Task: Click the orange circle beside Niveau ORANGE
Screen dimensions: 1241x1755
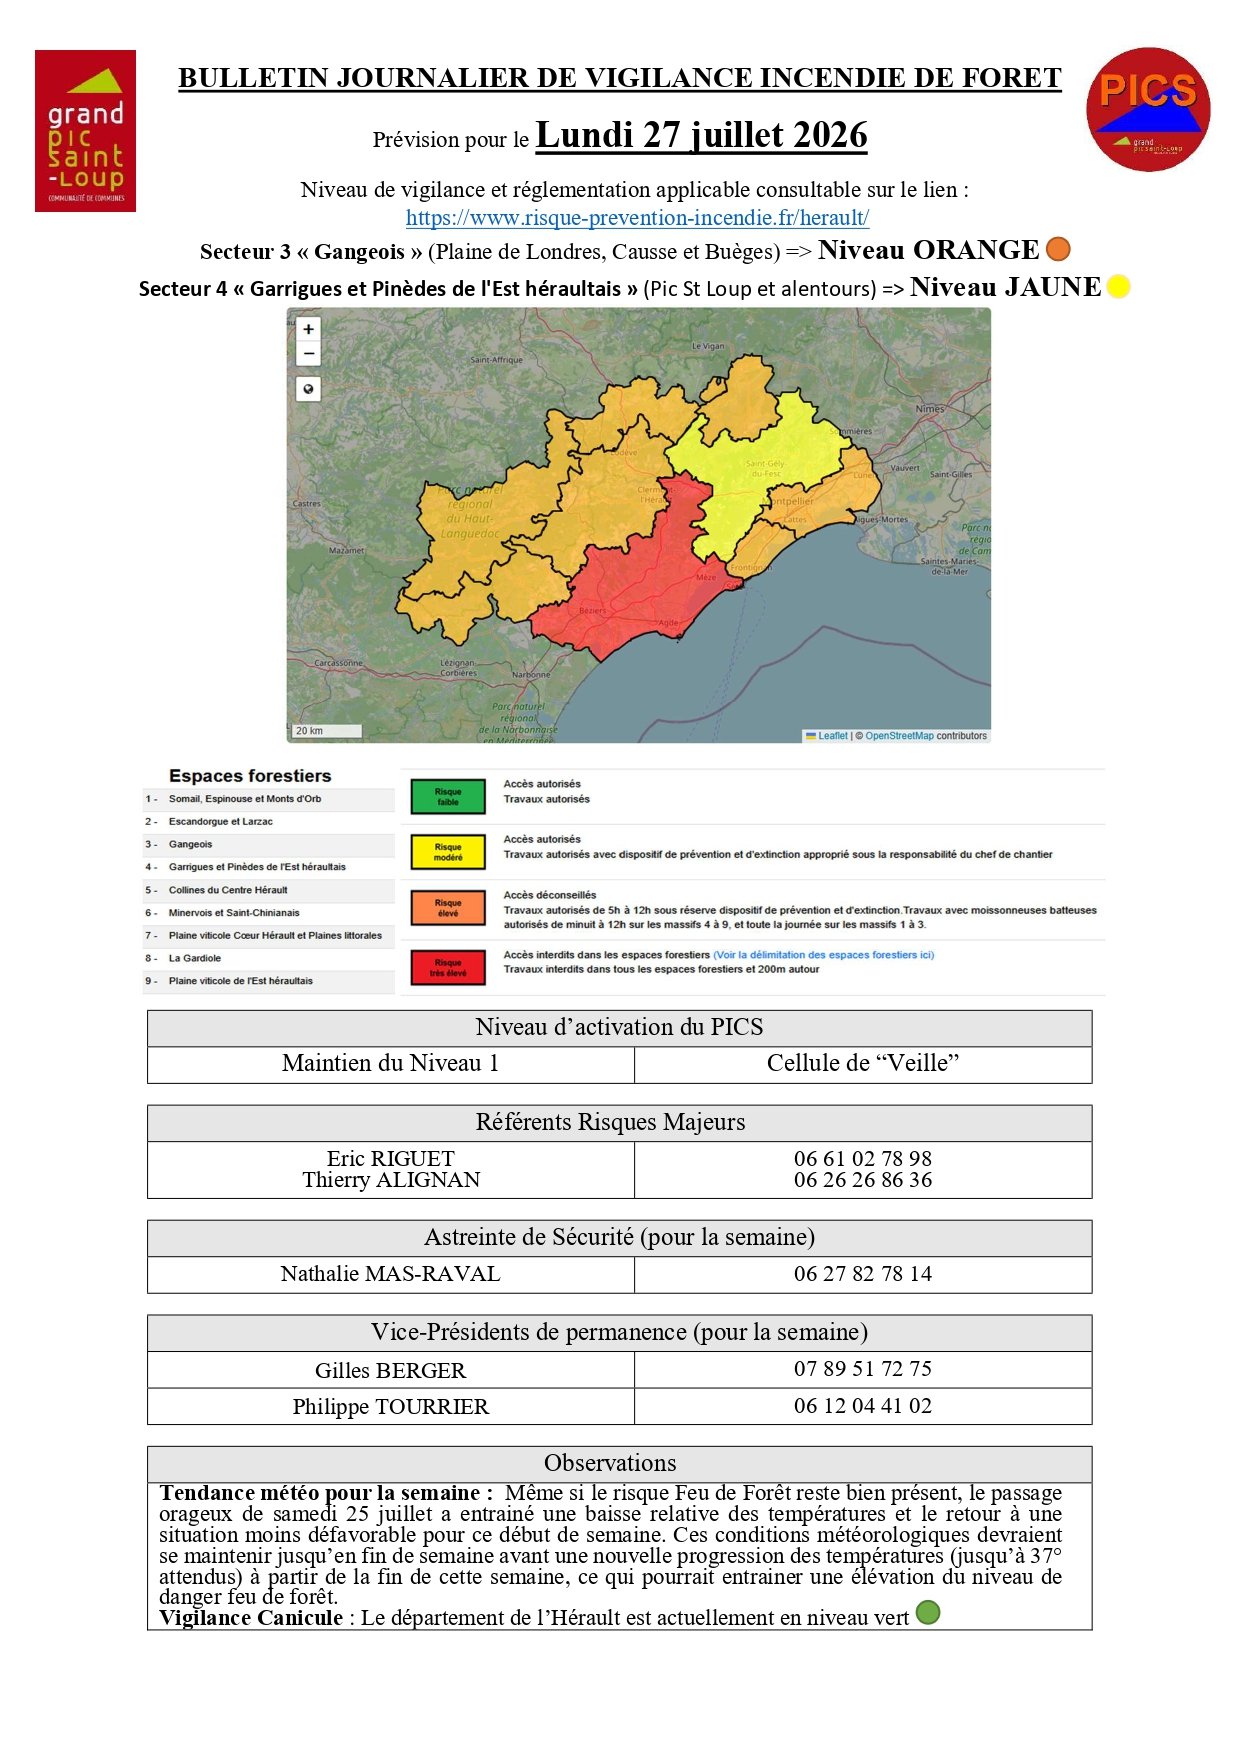Action: [1058, 249]
